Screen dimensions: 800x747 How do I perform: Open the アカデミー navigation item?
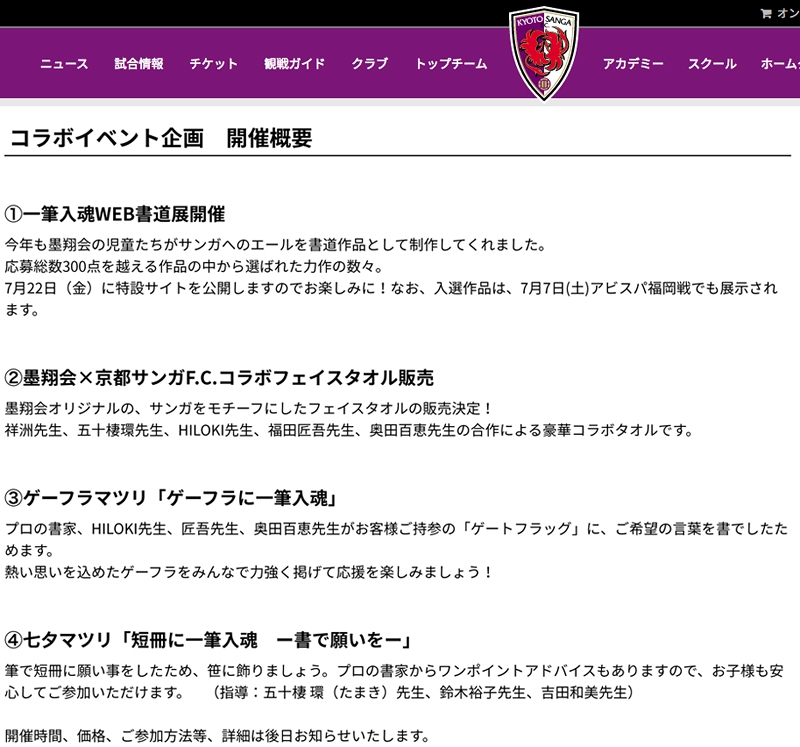point(633,64)
